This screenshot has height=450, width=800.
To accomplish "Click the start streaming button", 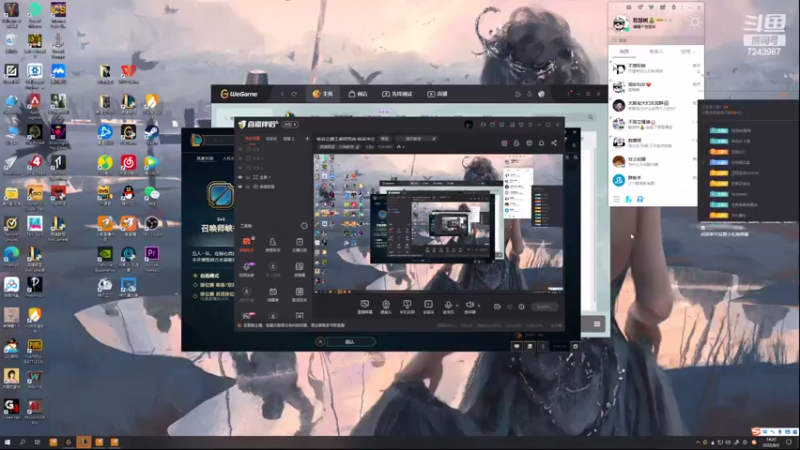I will 544,307.
